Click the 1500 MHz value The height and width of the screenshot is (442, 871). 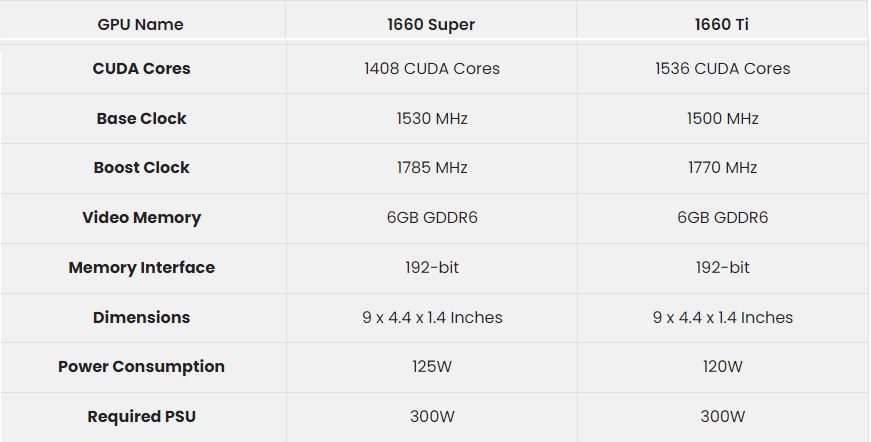pyautogui.click(x=722, y=118)
